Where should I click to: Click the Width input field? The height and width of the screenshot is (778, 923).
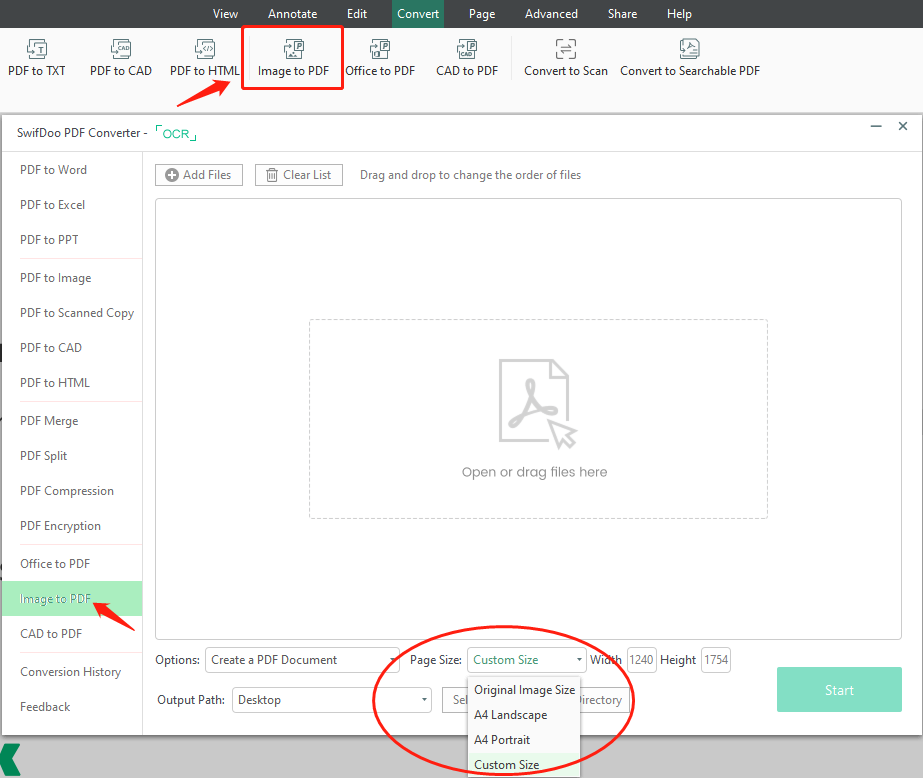point(642,660)
